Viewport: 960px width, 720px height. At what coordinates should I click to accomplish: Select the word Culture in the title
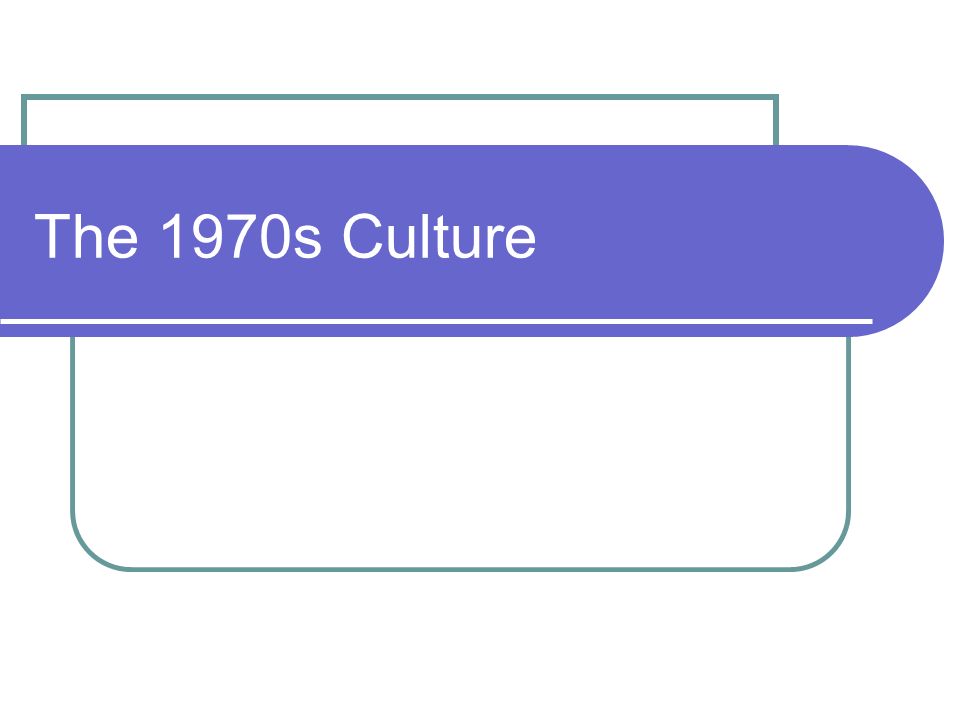(439, 236)
